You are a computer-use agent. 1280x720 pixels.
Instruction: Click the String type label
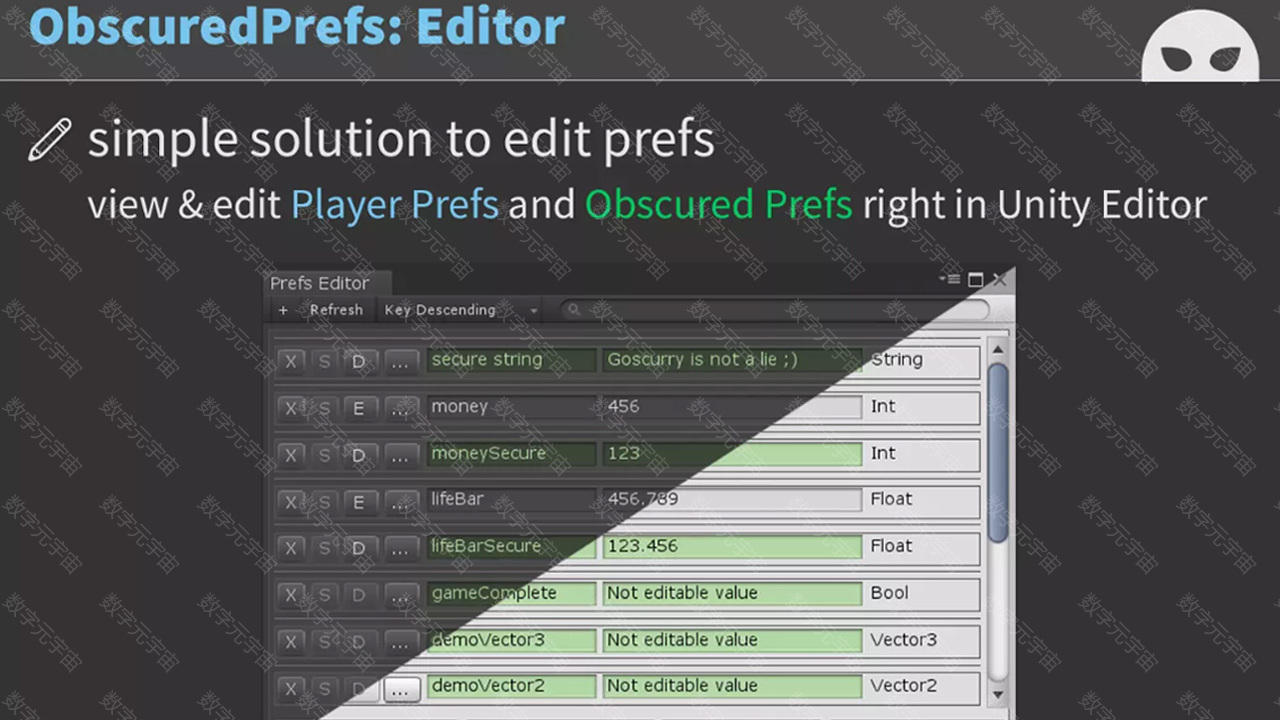click(x=896, y=360)
